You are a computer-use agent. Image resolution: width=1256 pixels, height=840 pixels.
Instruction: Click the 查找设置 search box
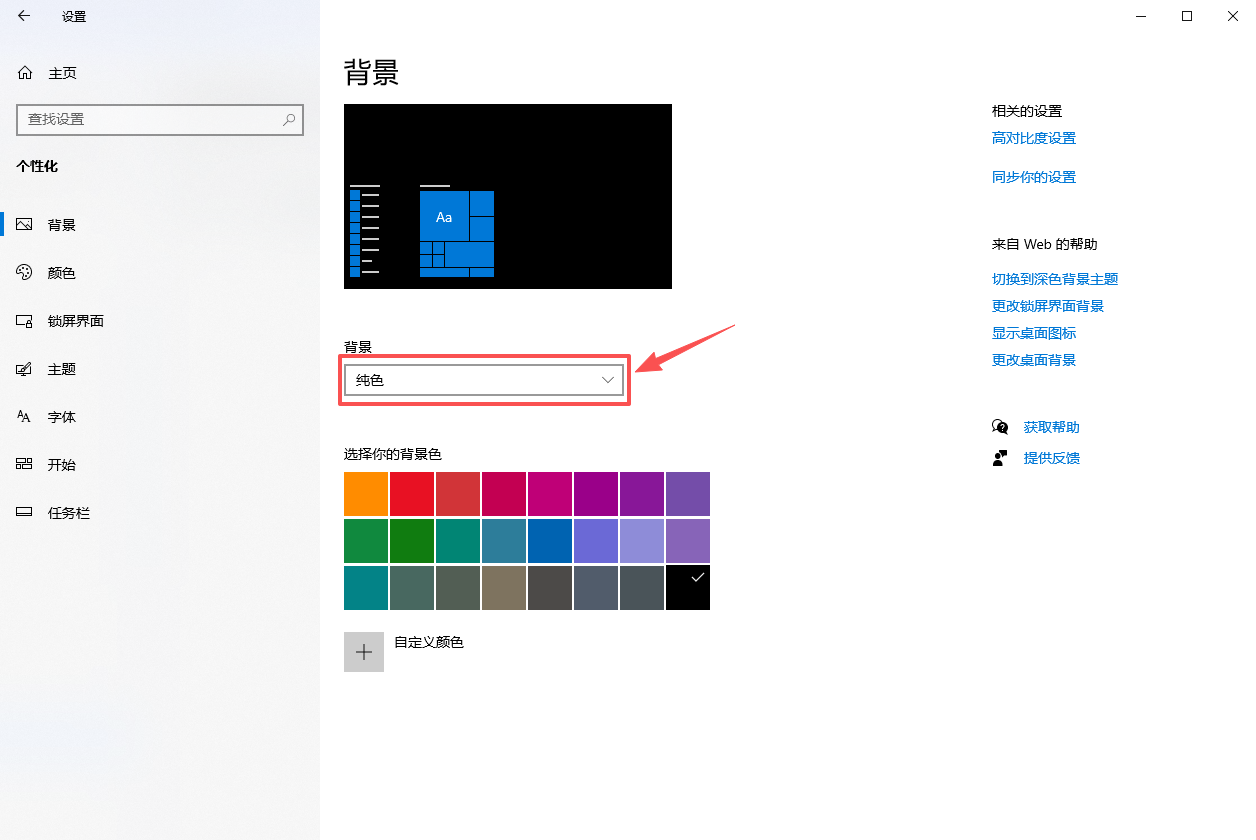(x=160, y=119)
